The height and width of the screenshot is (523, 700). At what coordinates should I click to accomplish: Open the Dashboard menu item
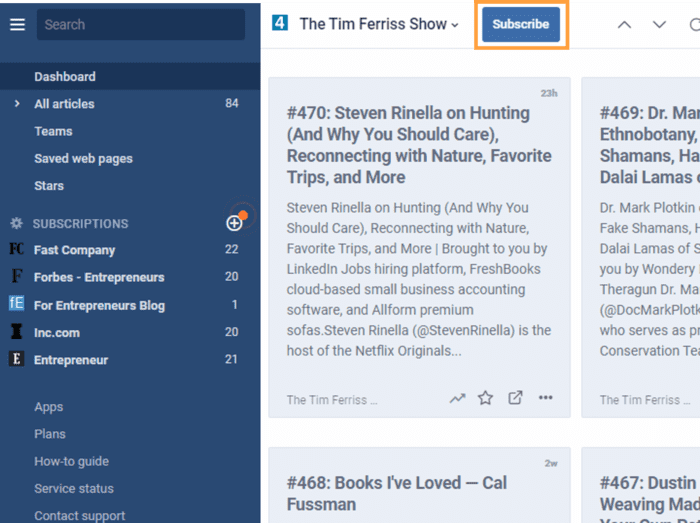pos(130,76)
